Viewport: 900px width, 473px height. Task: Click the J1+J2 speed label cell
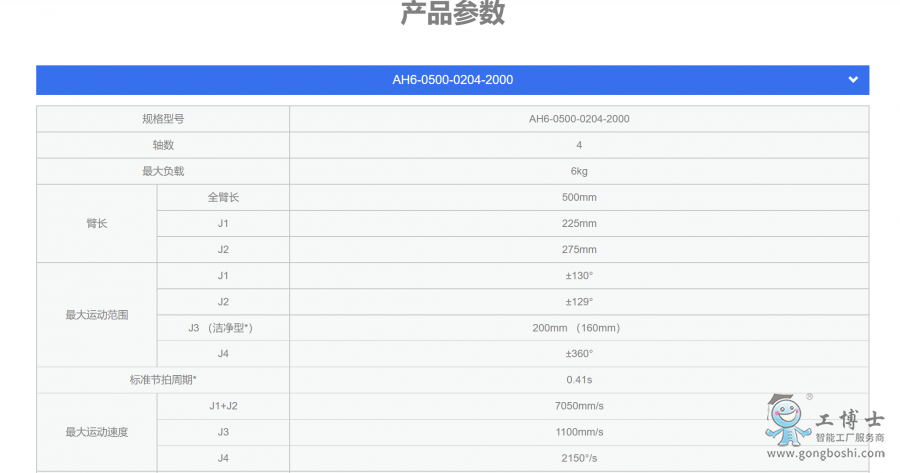pos(223,406)
